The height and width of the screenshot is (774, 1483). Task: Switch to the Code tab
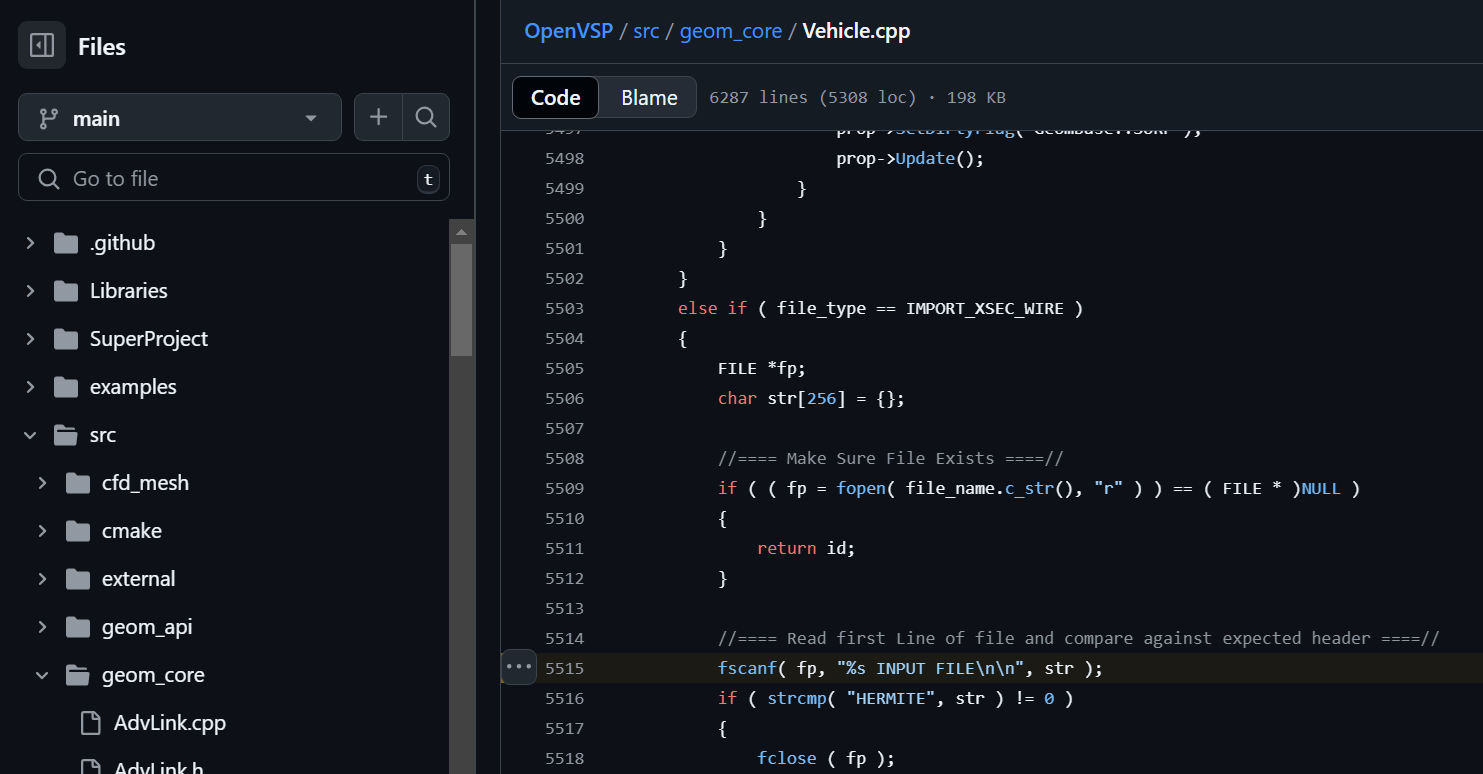point(556,97)
